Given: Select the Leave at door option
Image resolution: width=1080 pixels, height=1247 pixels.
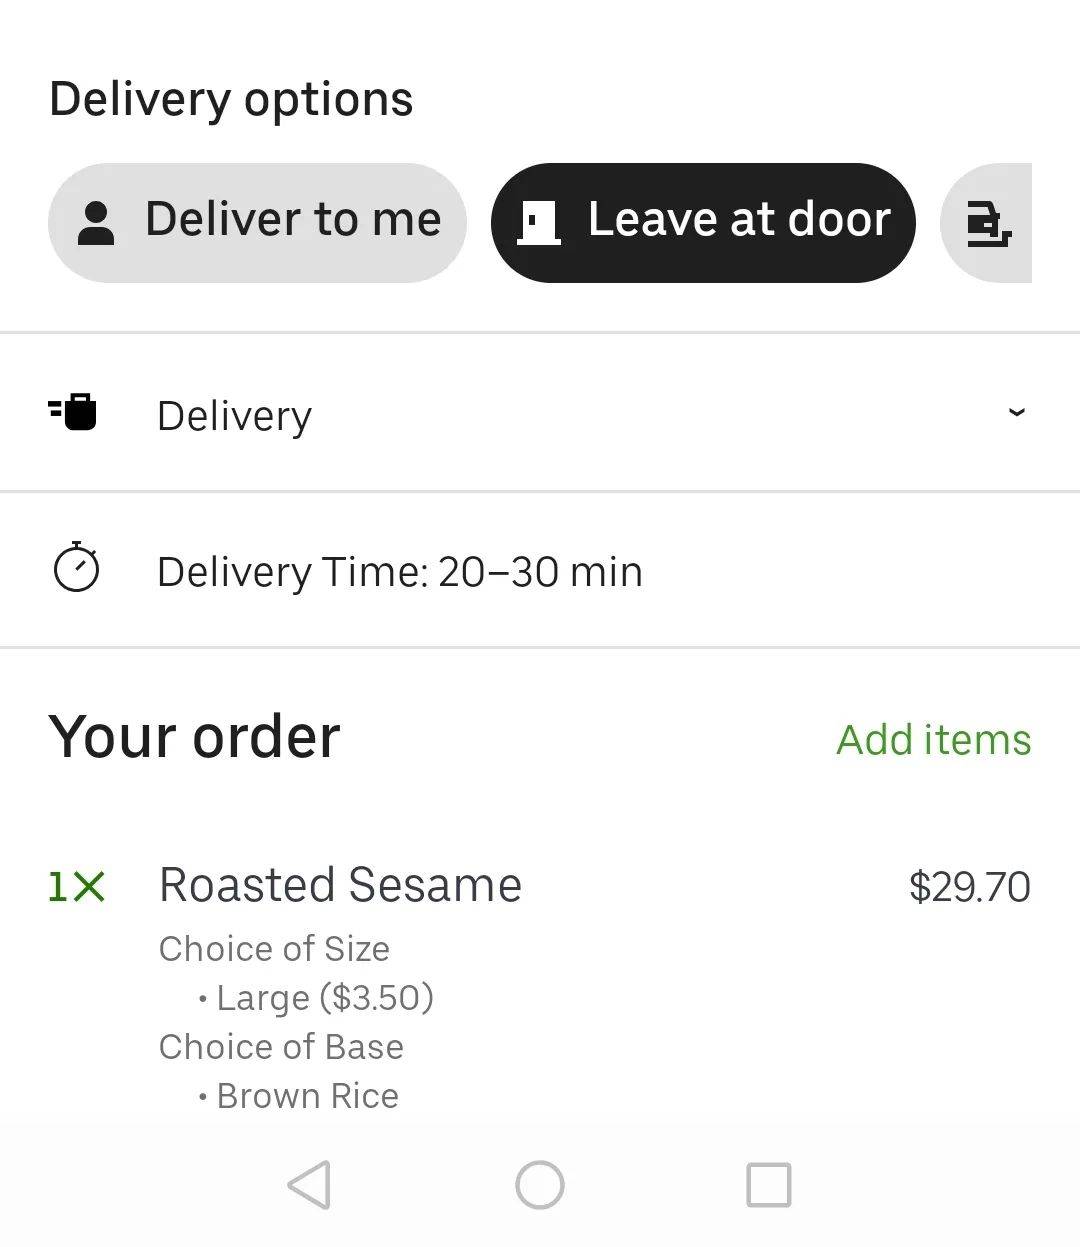Looking at the screenshot, I should (703, 223).
